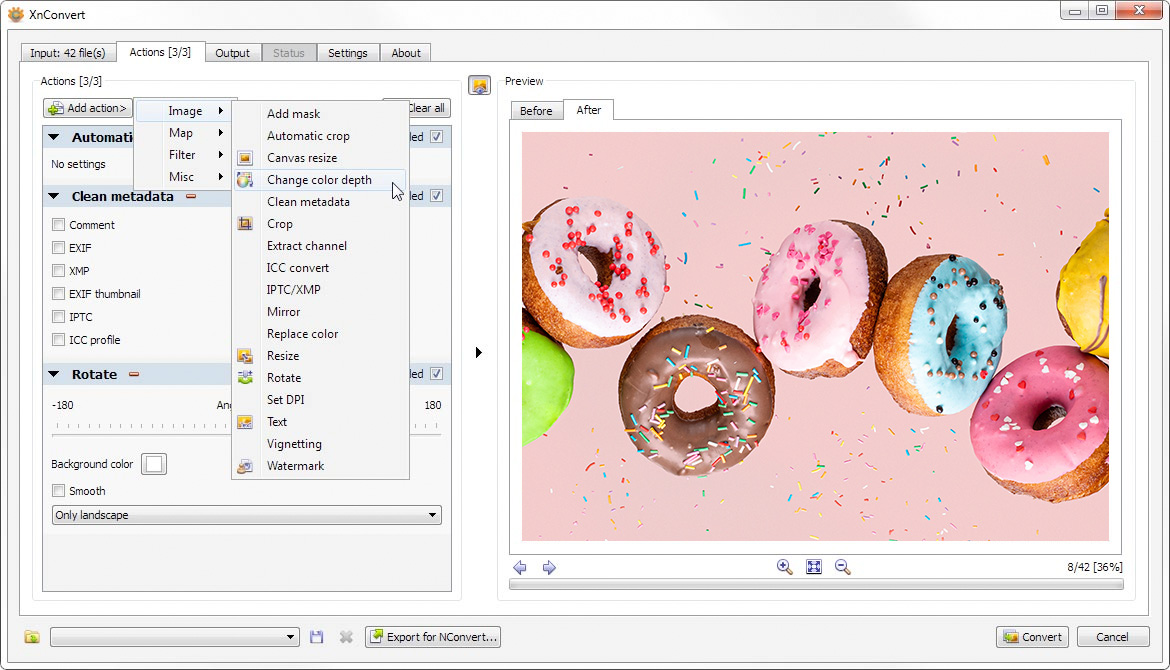Screen dimensions: 1170x670
Task: Choose Automatic crop menu entry
Action: click(321, 136)
